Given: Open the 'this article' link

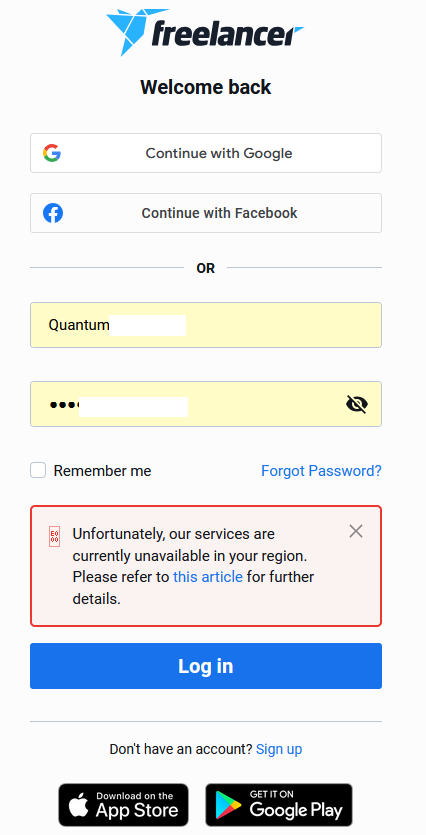Looking at the screenshot, I should 208,577.
